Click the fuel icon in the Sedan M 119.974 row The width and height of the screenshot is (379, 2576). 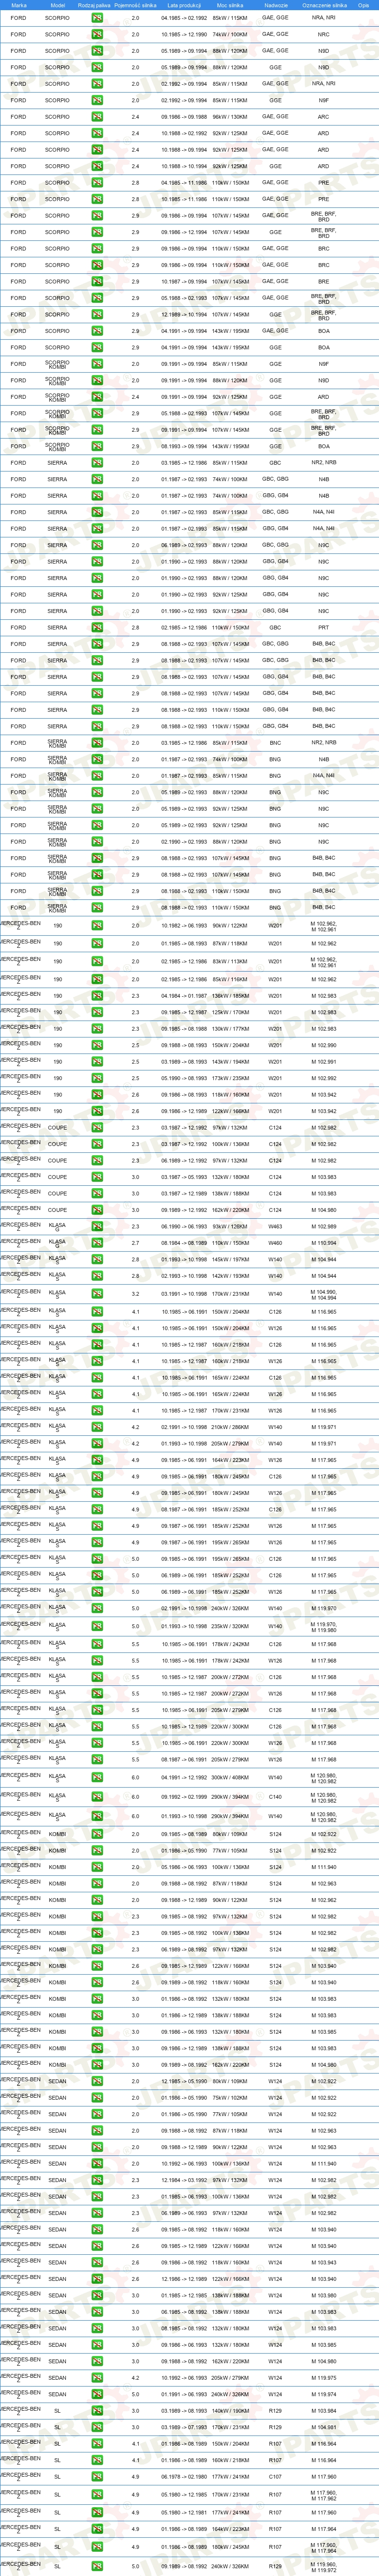coord(97,2394)
